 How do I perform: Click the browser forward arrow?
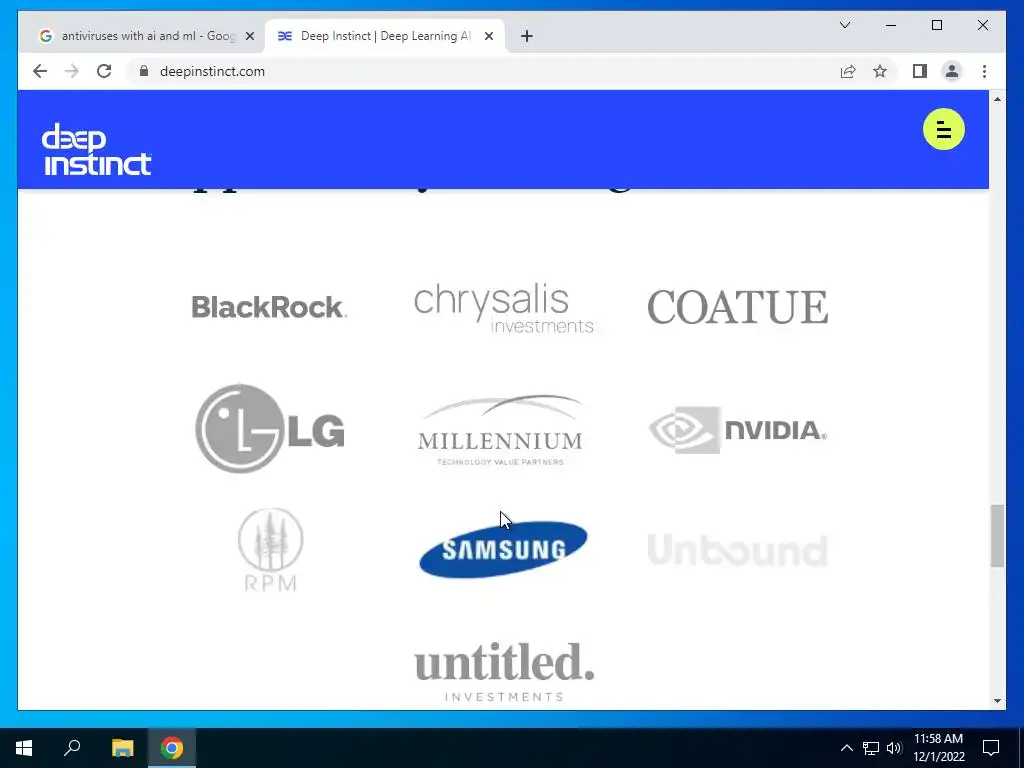point(72,71)
